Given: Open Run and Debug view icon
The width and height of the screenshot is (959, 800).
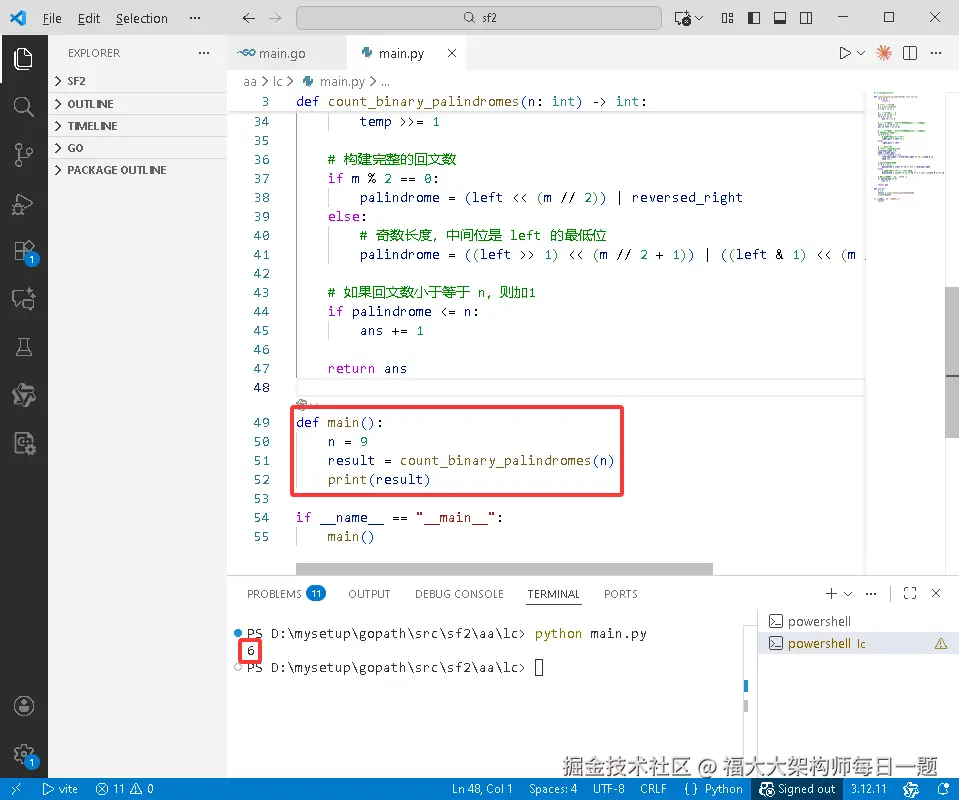Looking at the screenshot, I should click(23, 204).
